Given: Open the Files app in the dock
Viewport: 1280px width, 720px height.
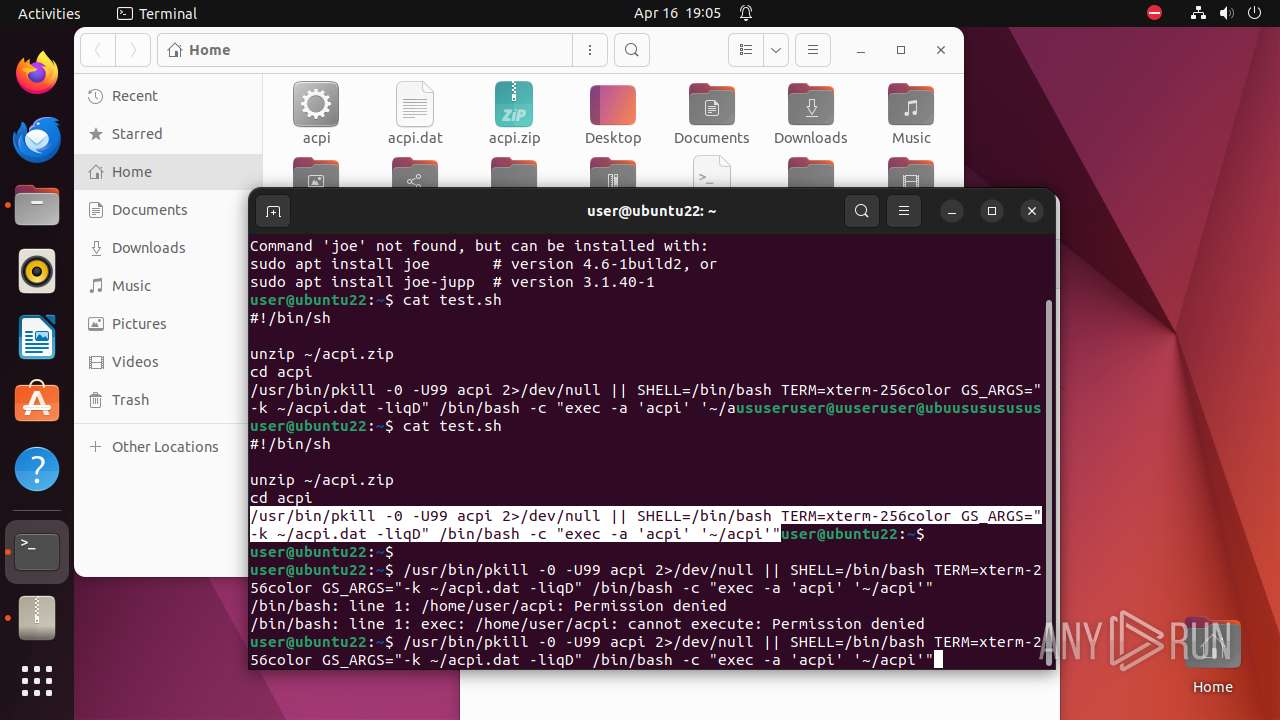Looking at the screenshot, I should pyautogui.click(x=37, y=206).
